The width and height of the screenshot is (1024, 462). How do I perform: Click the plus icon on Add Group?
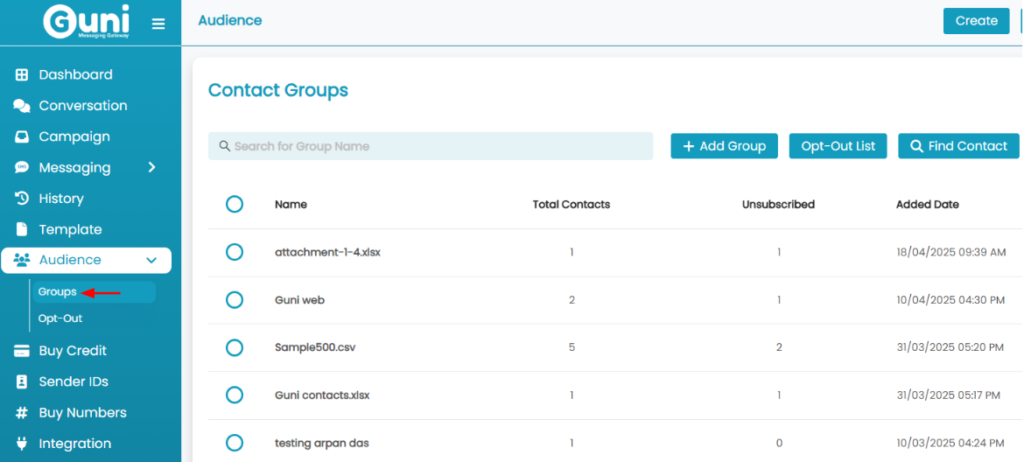pyautogui.click(x=688, y=146)
